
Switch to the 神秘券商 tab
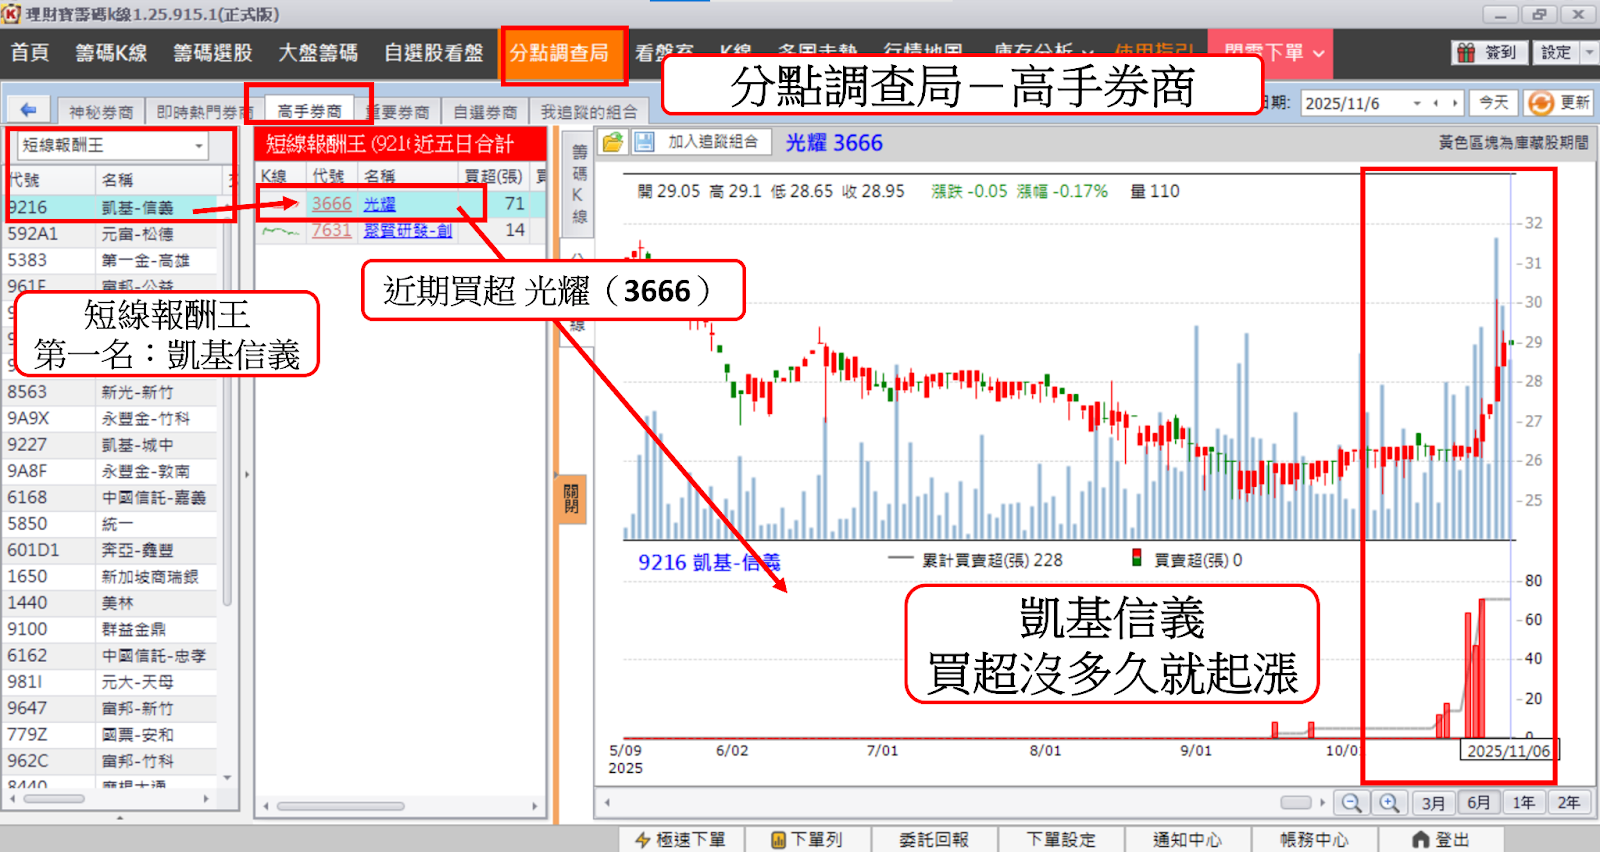101,112
